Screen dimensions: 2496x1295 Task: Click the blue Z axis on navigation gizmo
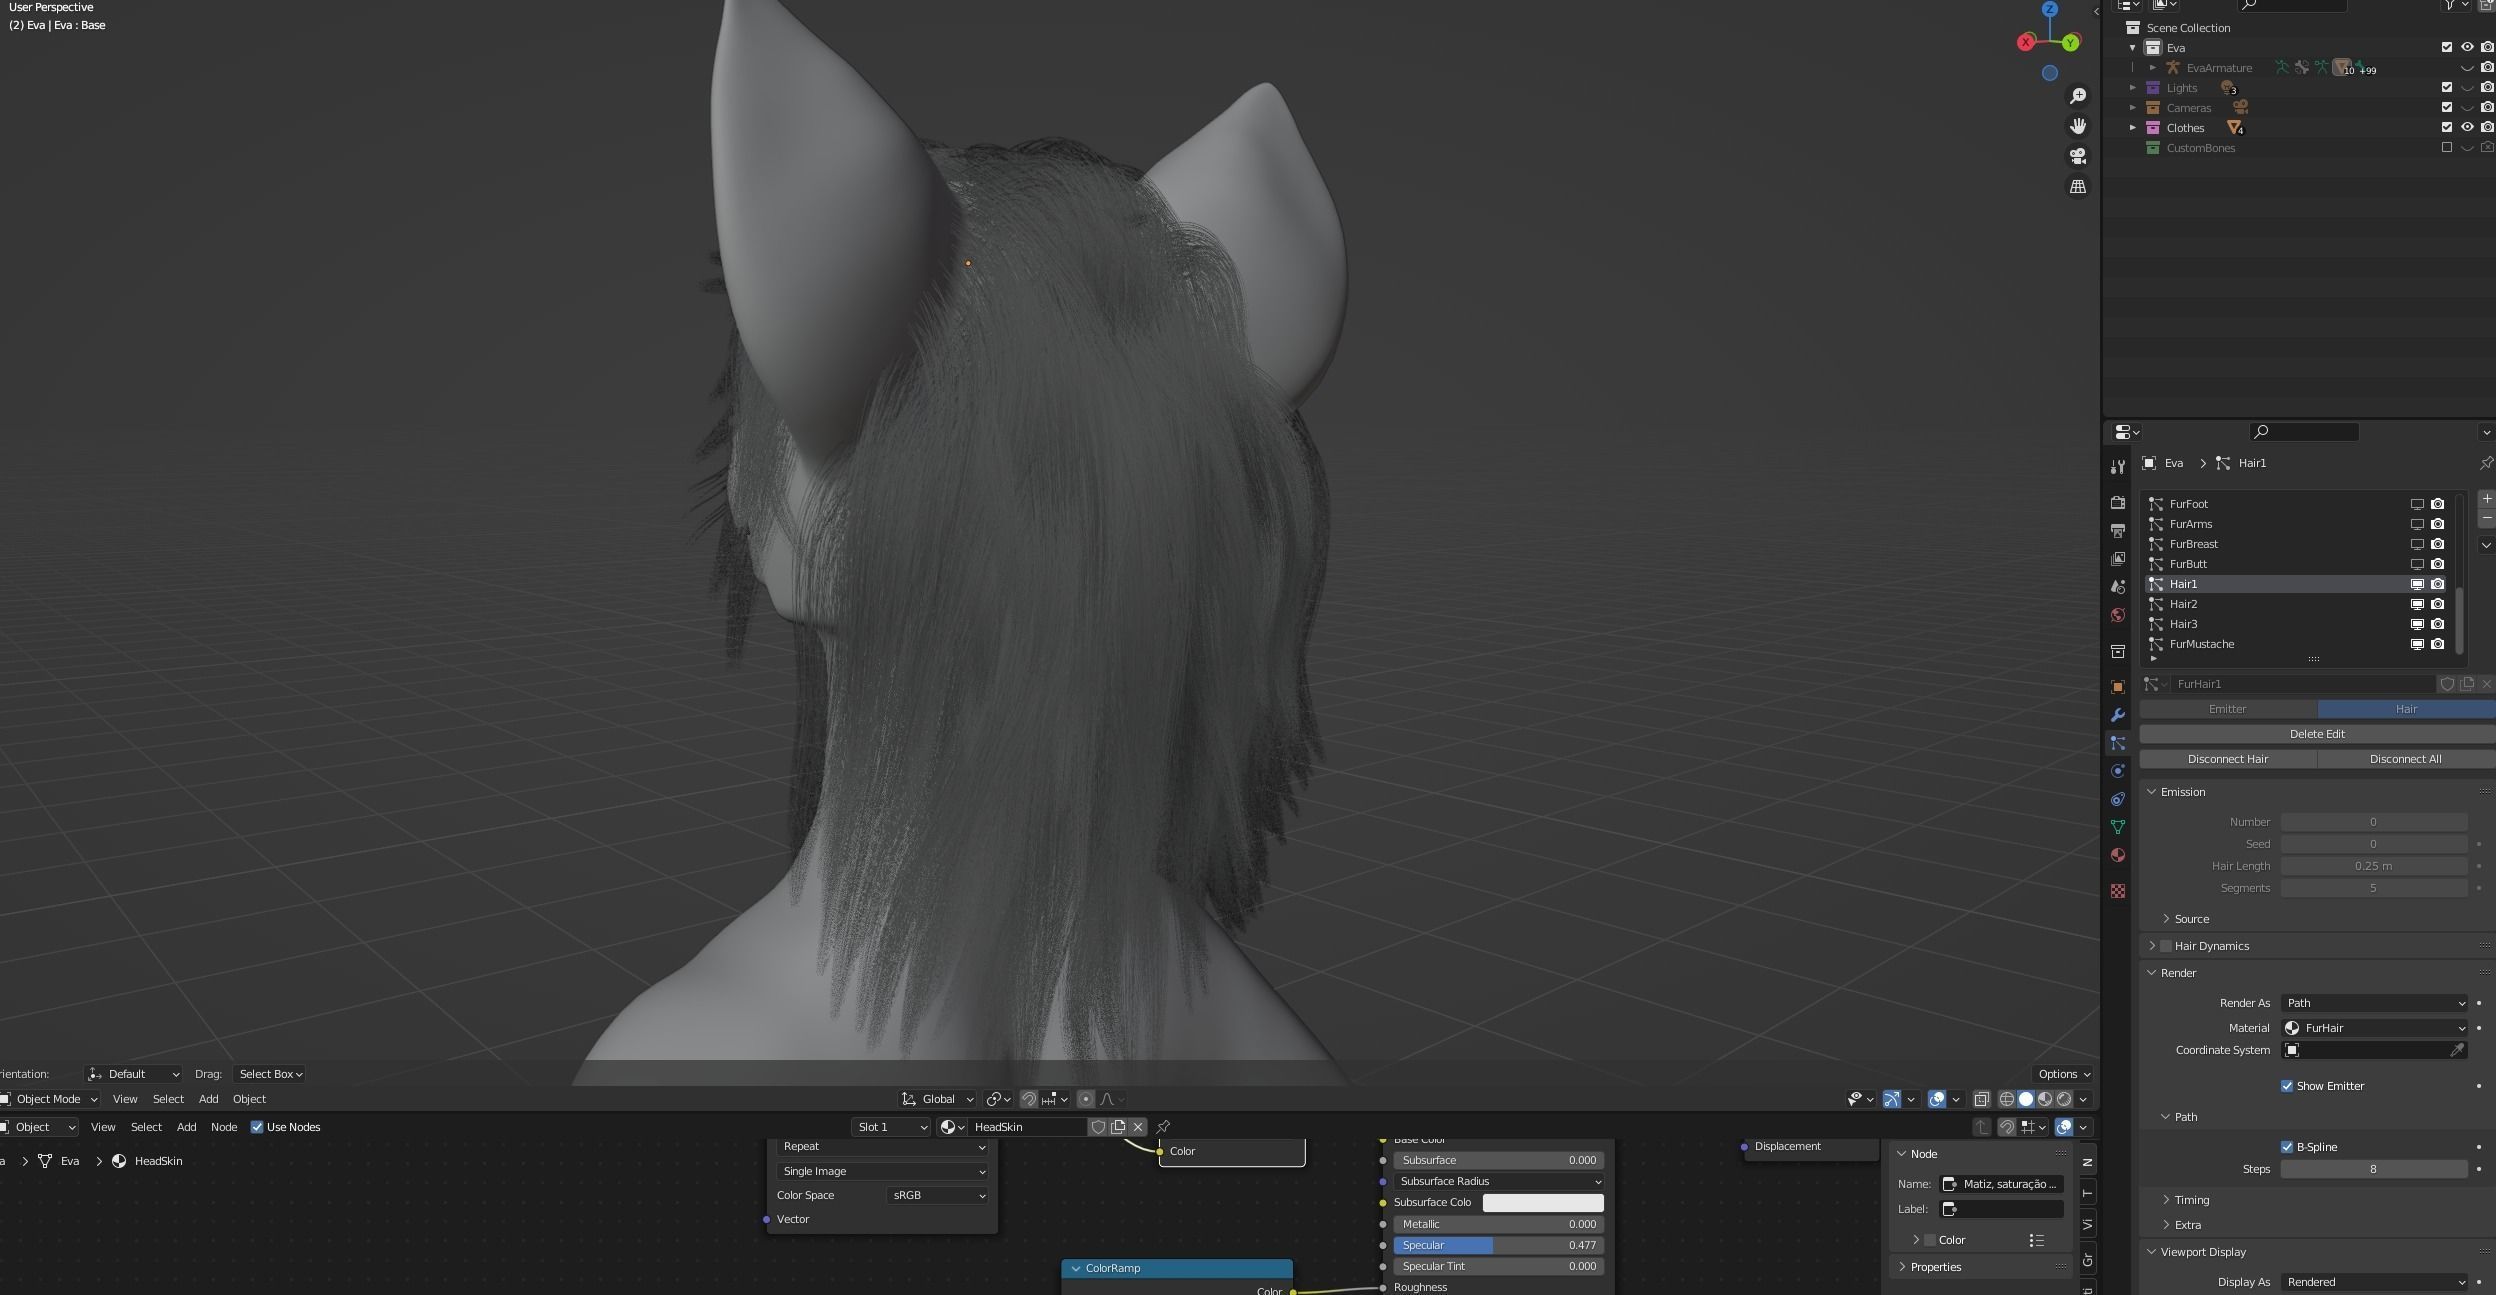[x=2050, y=9]
